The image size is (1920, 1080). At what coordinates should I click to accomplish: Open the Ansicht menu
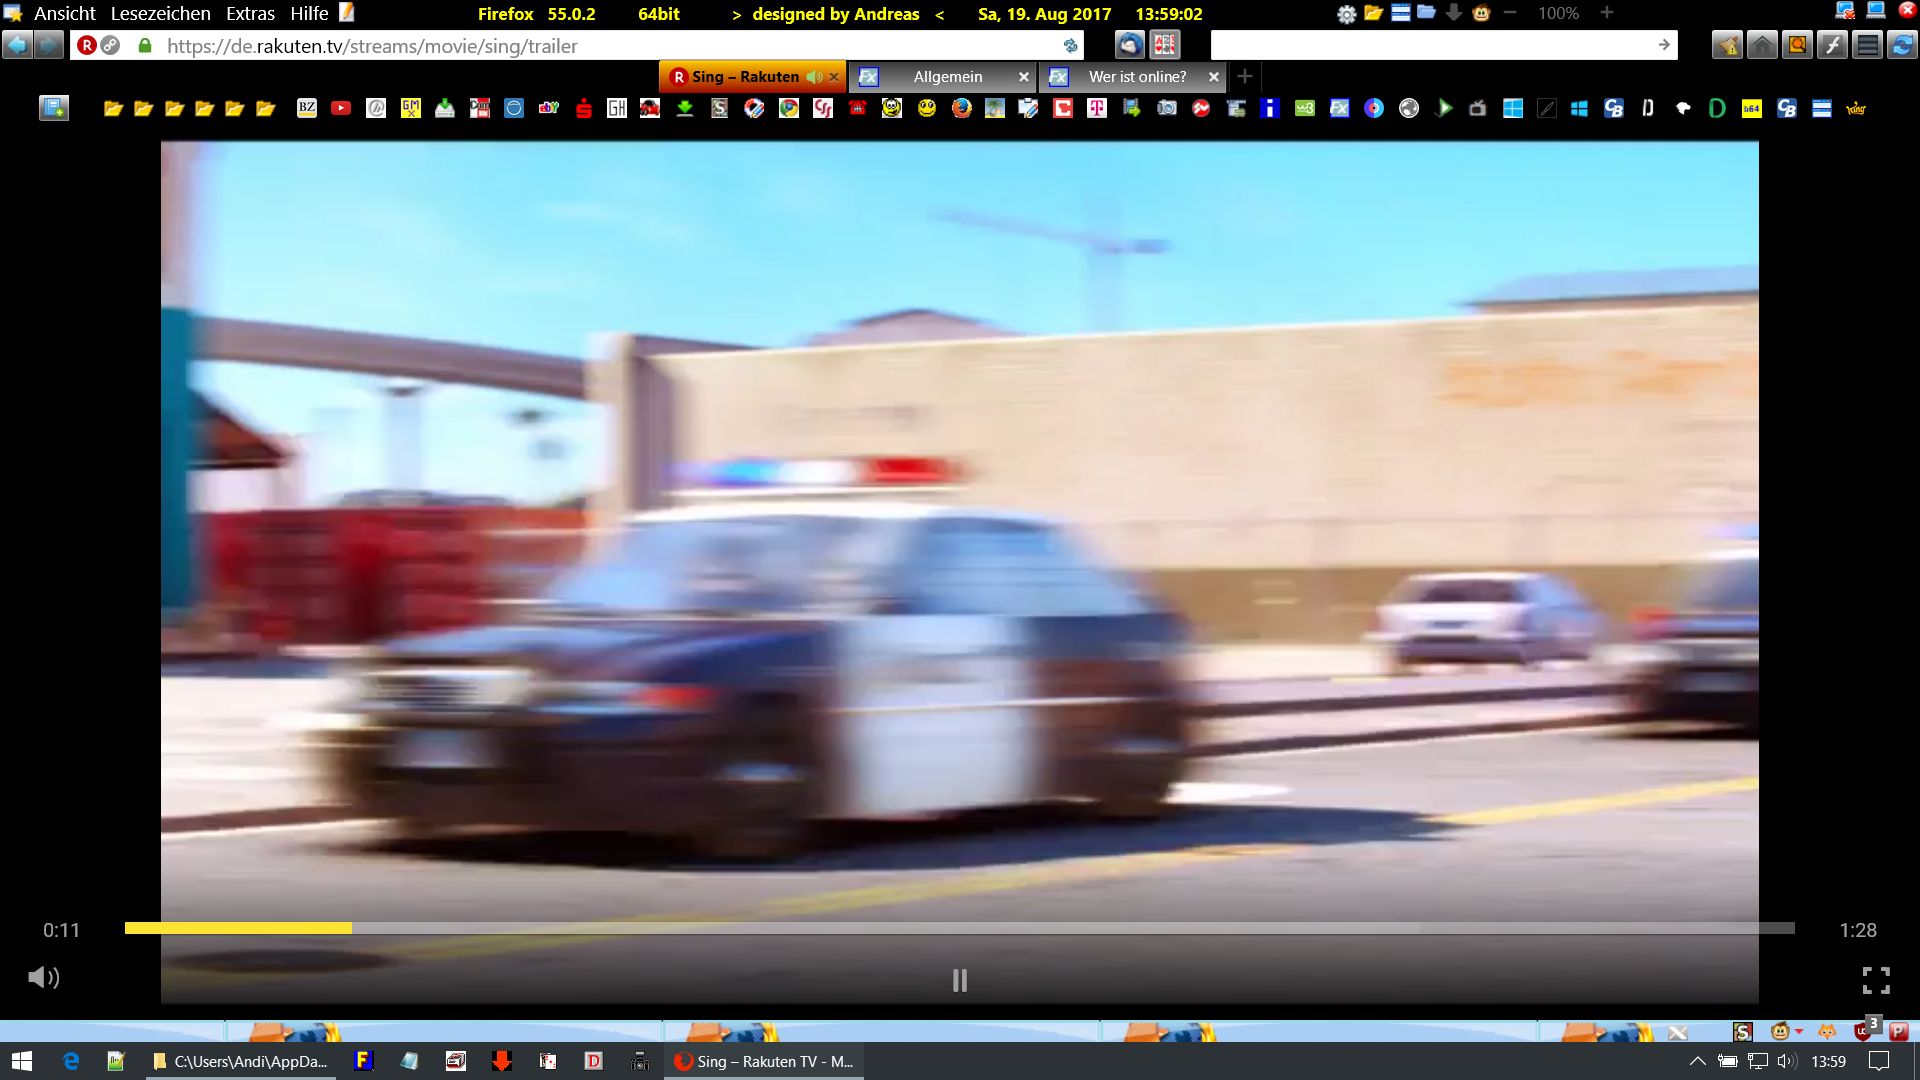[64, 14]
